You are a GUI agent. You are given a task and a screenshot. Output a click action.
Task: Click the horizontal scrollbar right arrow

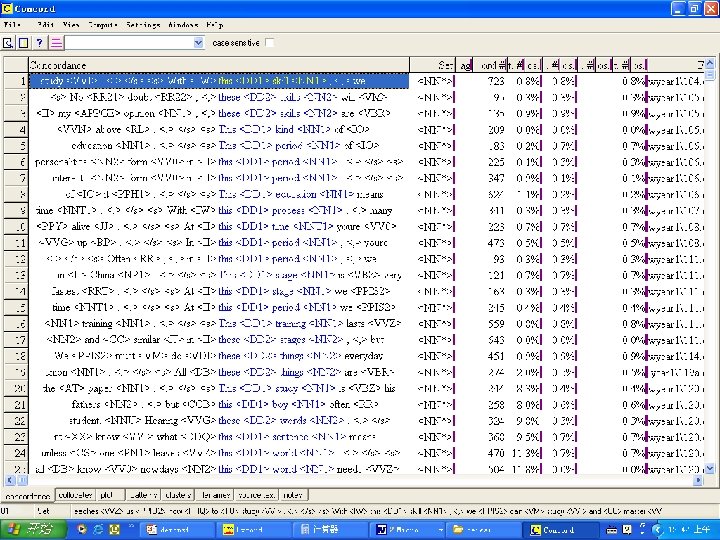coord(698,480)
